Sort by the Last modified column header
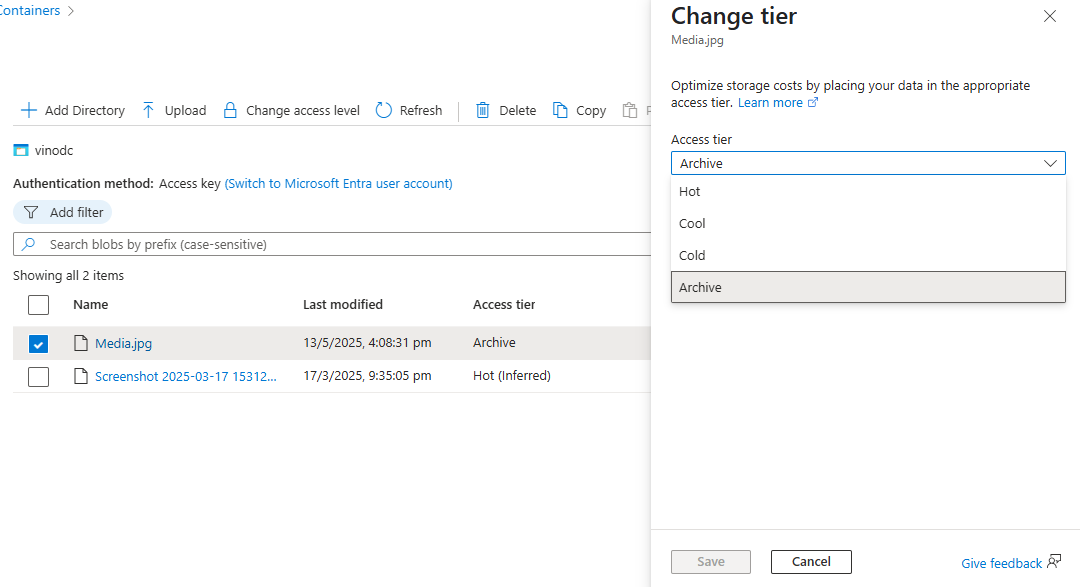The image size is (1080, 587). pos(343,305)
